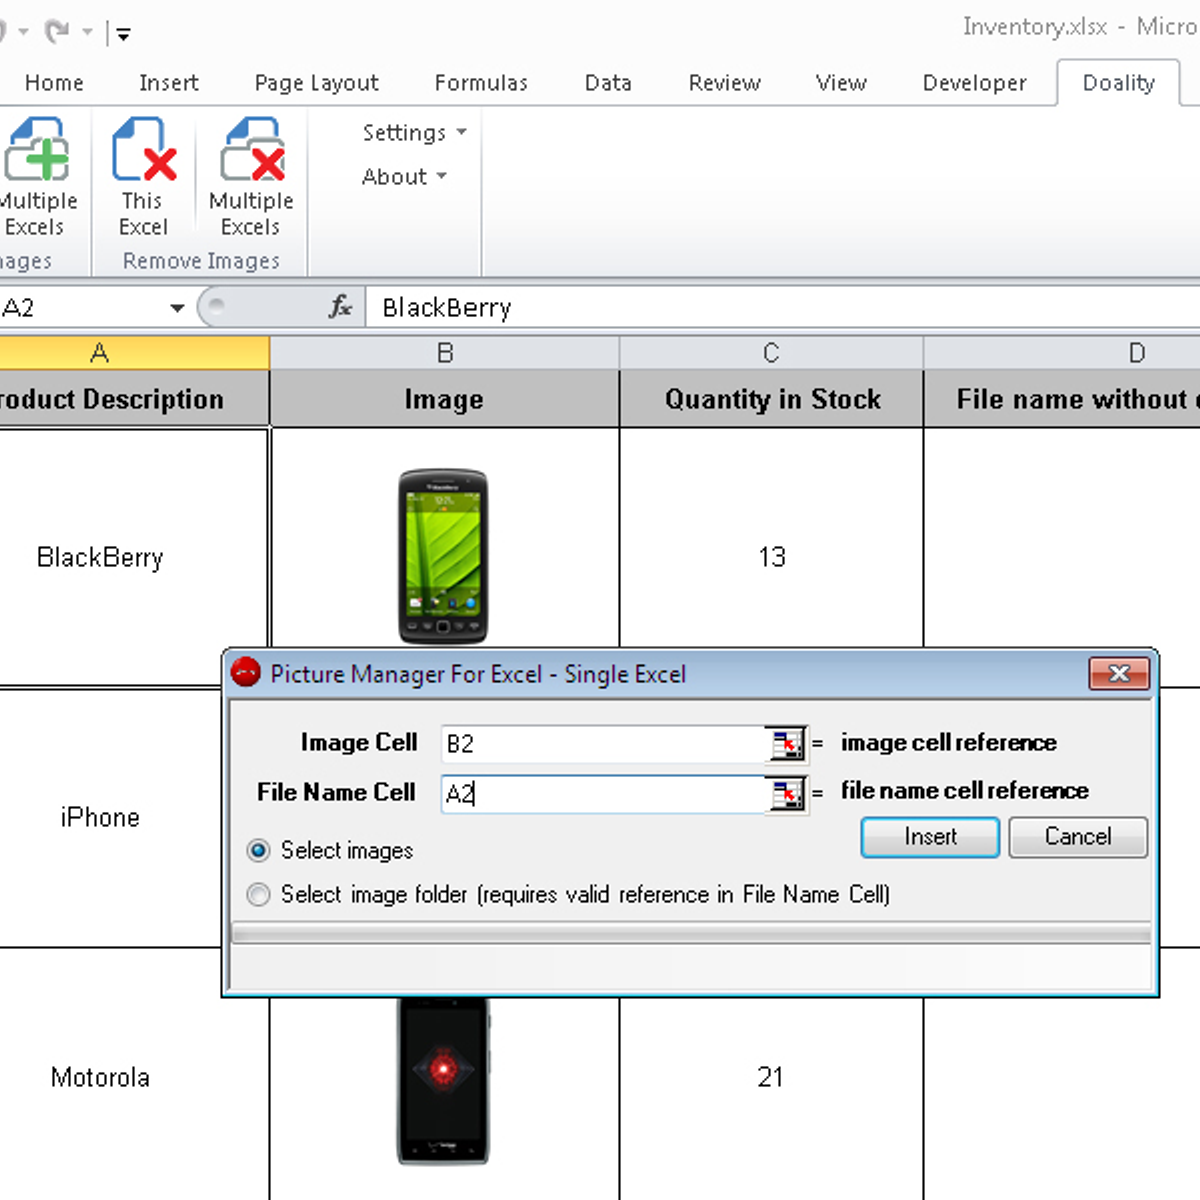Switch to the Data tab
This screenshot has width=1200, height=1200.
[608, 83]
